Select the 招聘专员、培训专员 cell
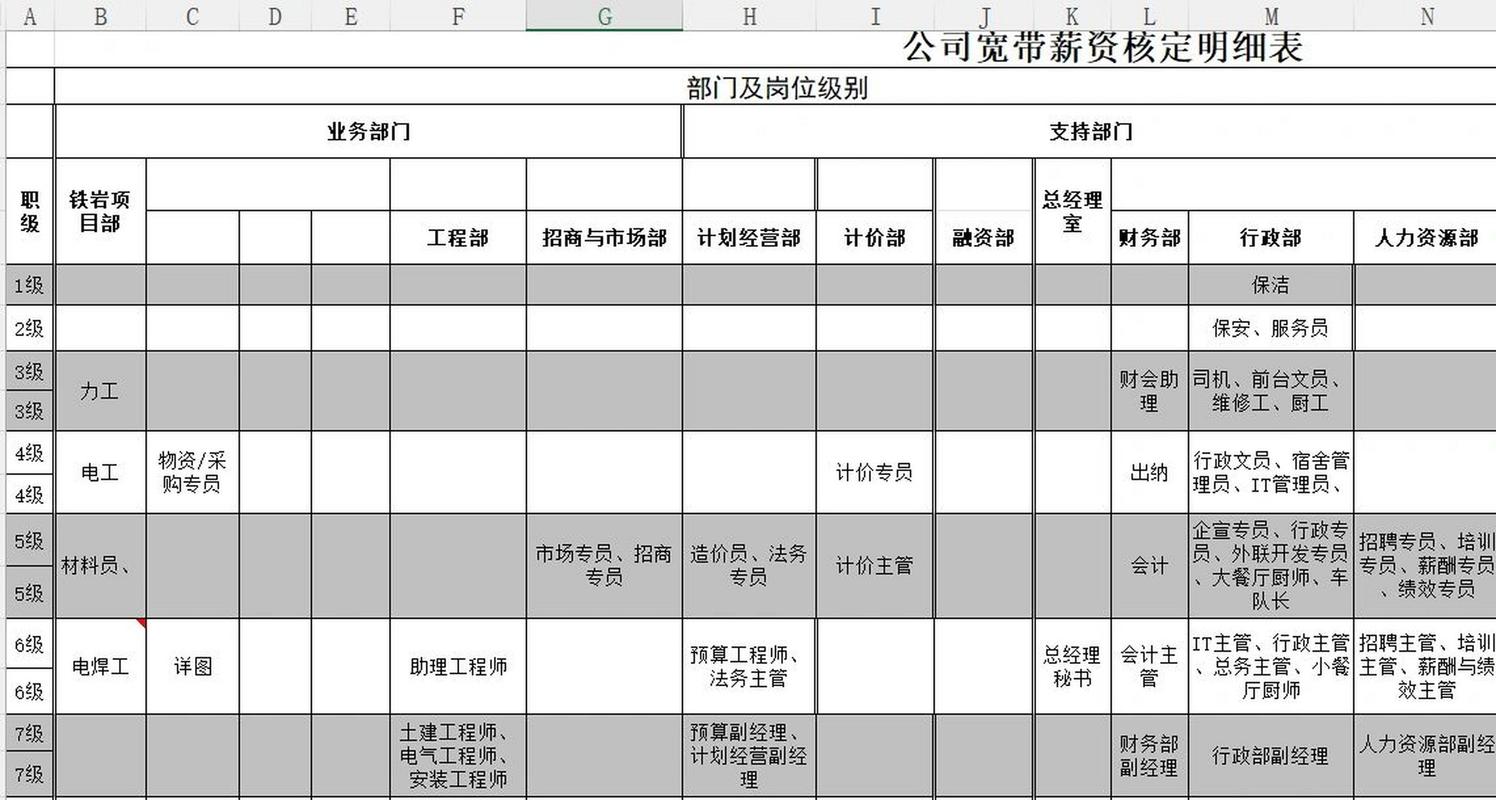The height and width of the screenshot is (800, 1496). pyautogui.click(x=1426, y=565)
